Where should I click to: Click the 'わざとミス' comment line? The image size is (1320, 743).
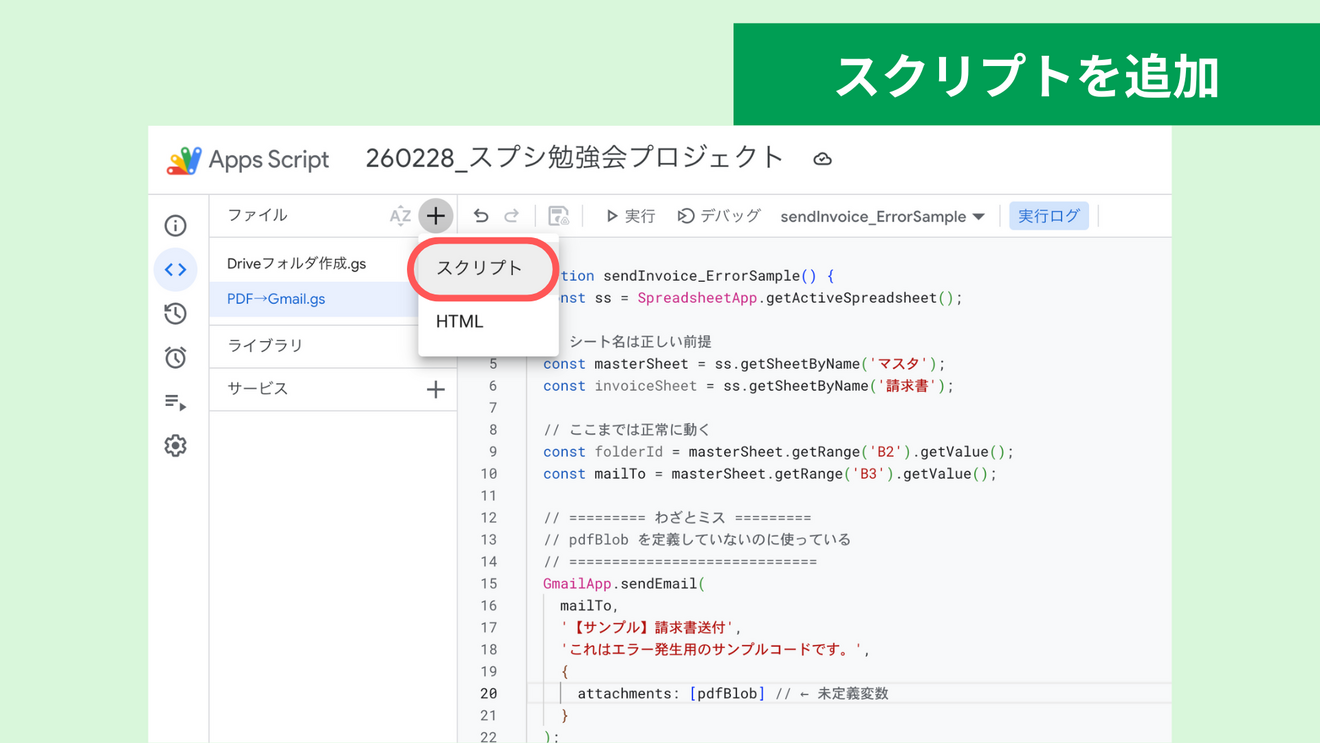click(677, 518)
